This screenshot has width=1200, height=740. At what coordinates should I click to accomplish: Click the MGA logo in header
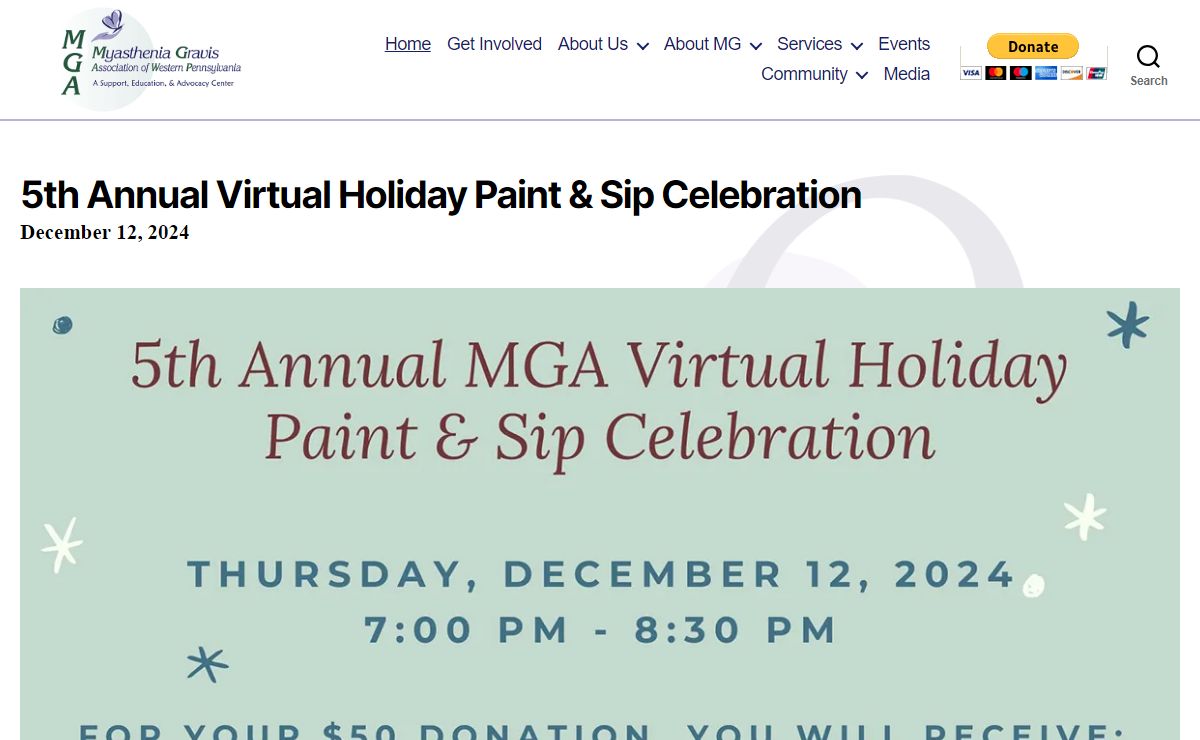151,59
